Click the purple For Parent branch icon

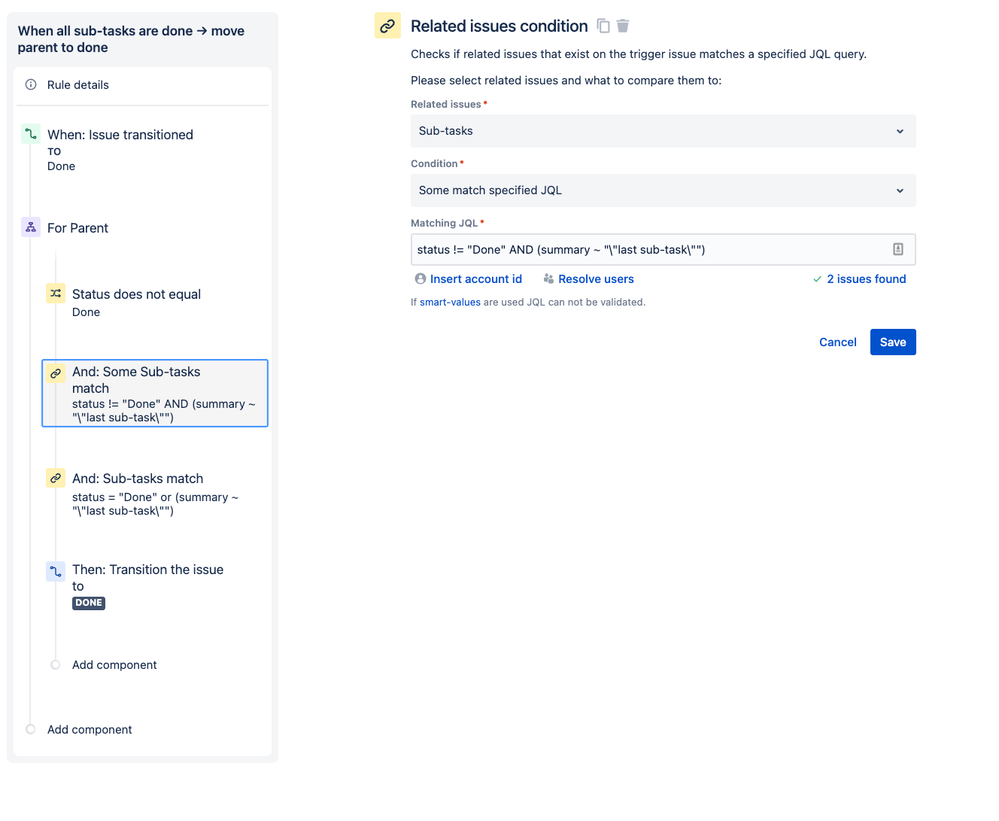point(30,227)
